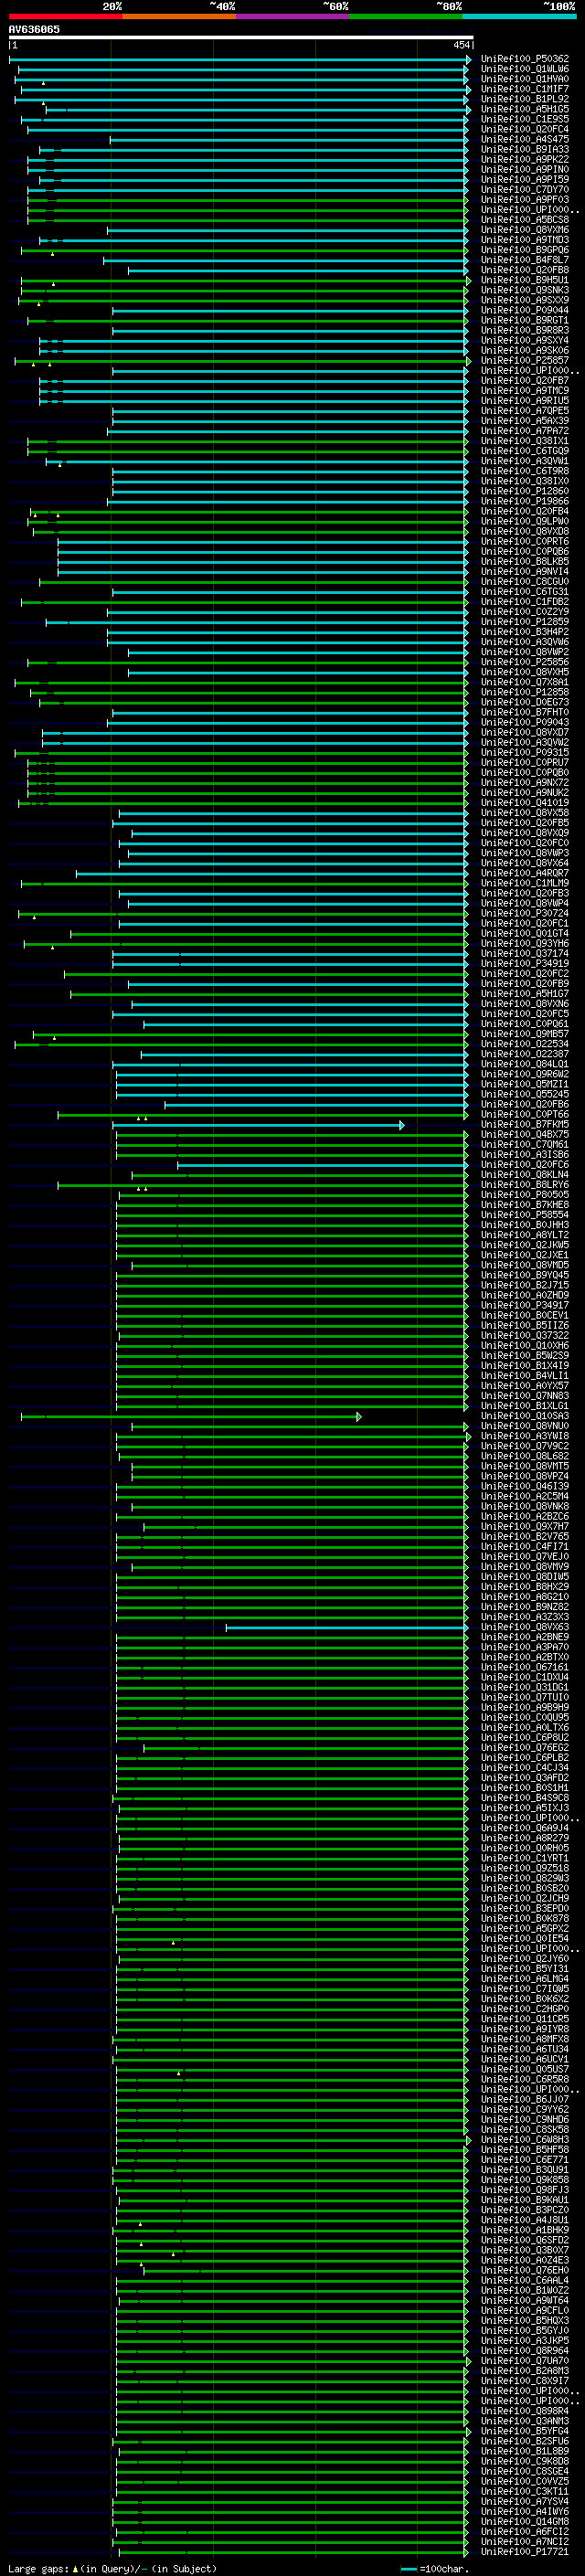Click hit label UniRef100_B2SFU6
The height and width of the screenshot is (2576, 585).
(x=525, y=2441)
